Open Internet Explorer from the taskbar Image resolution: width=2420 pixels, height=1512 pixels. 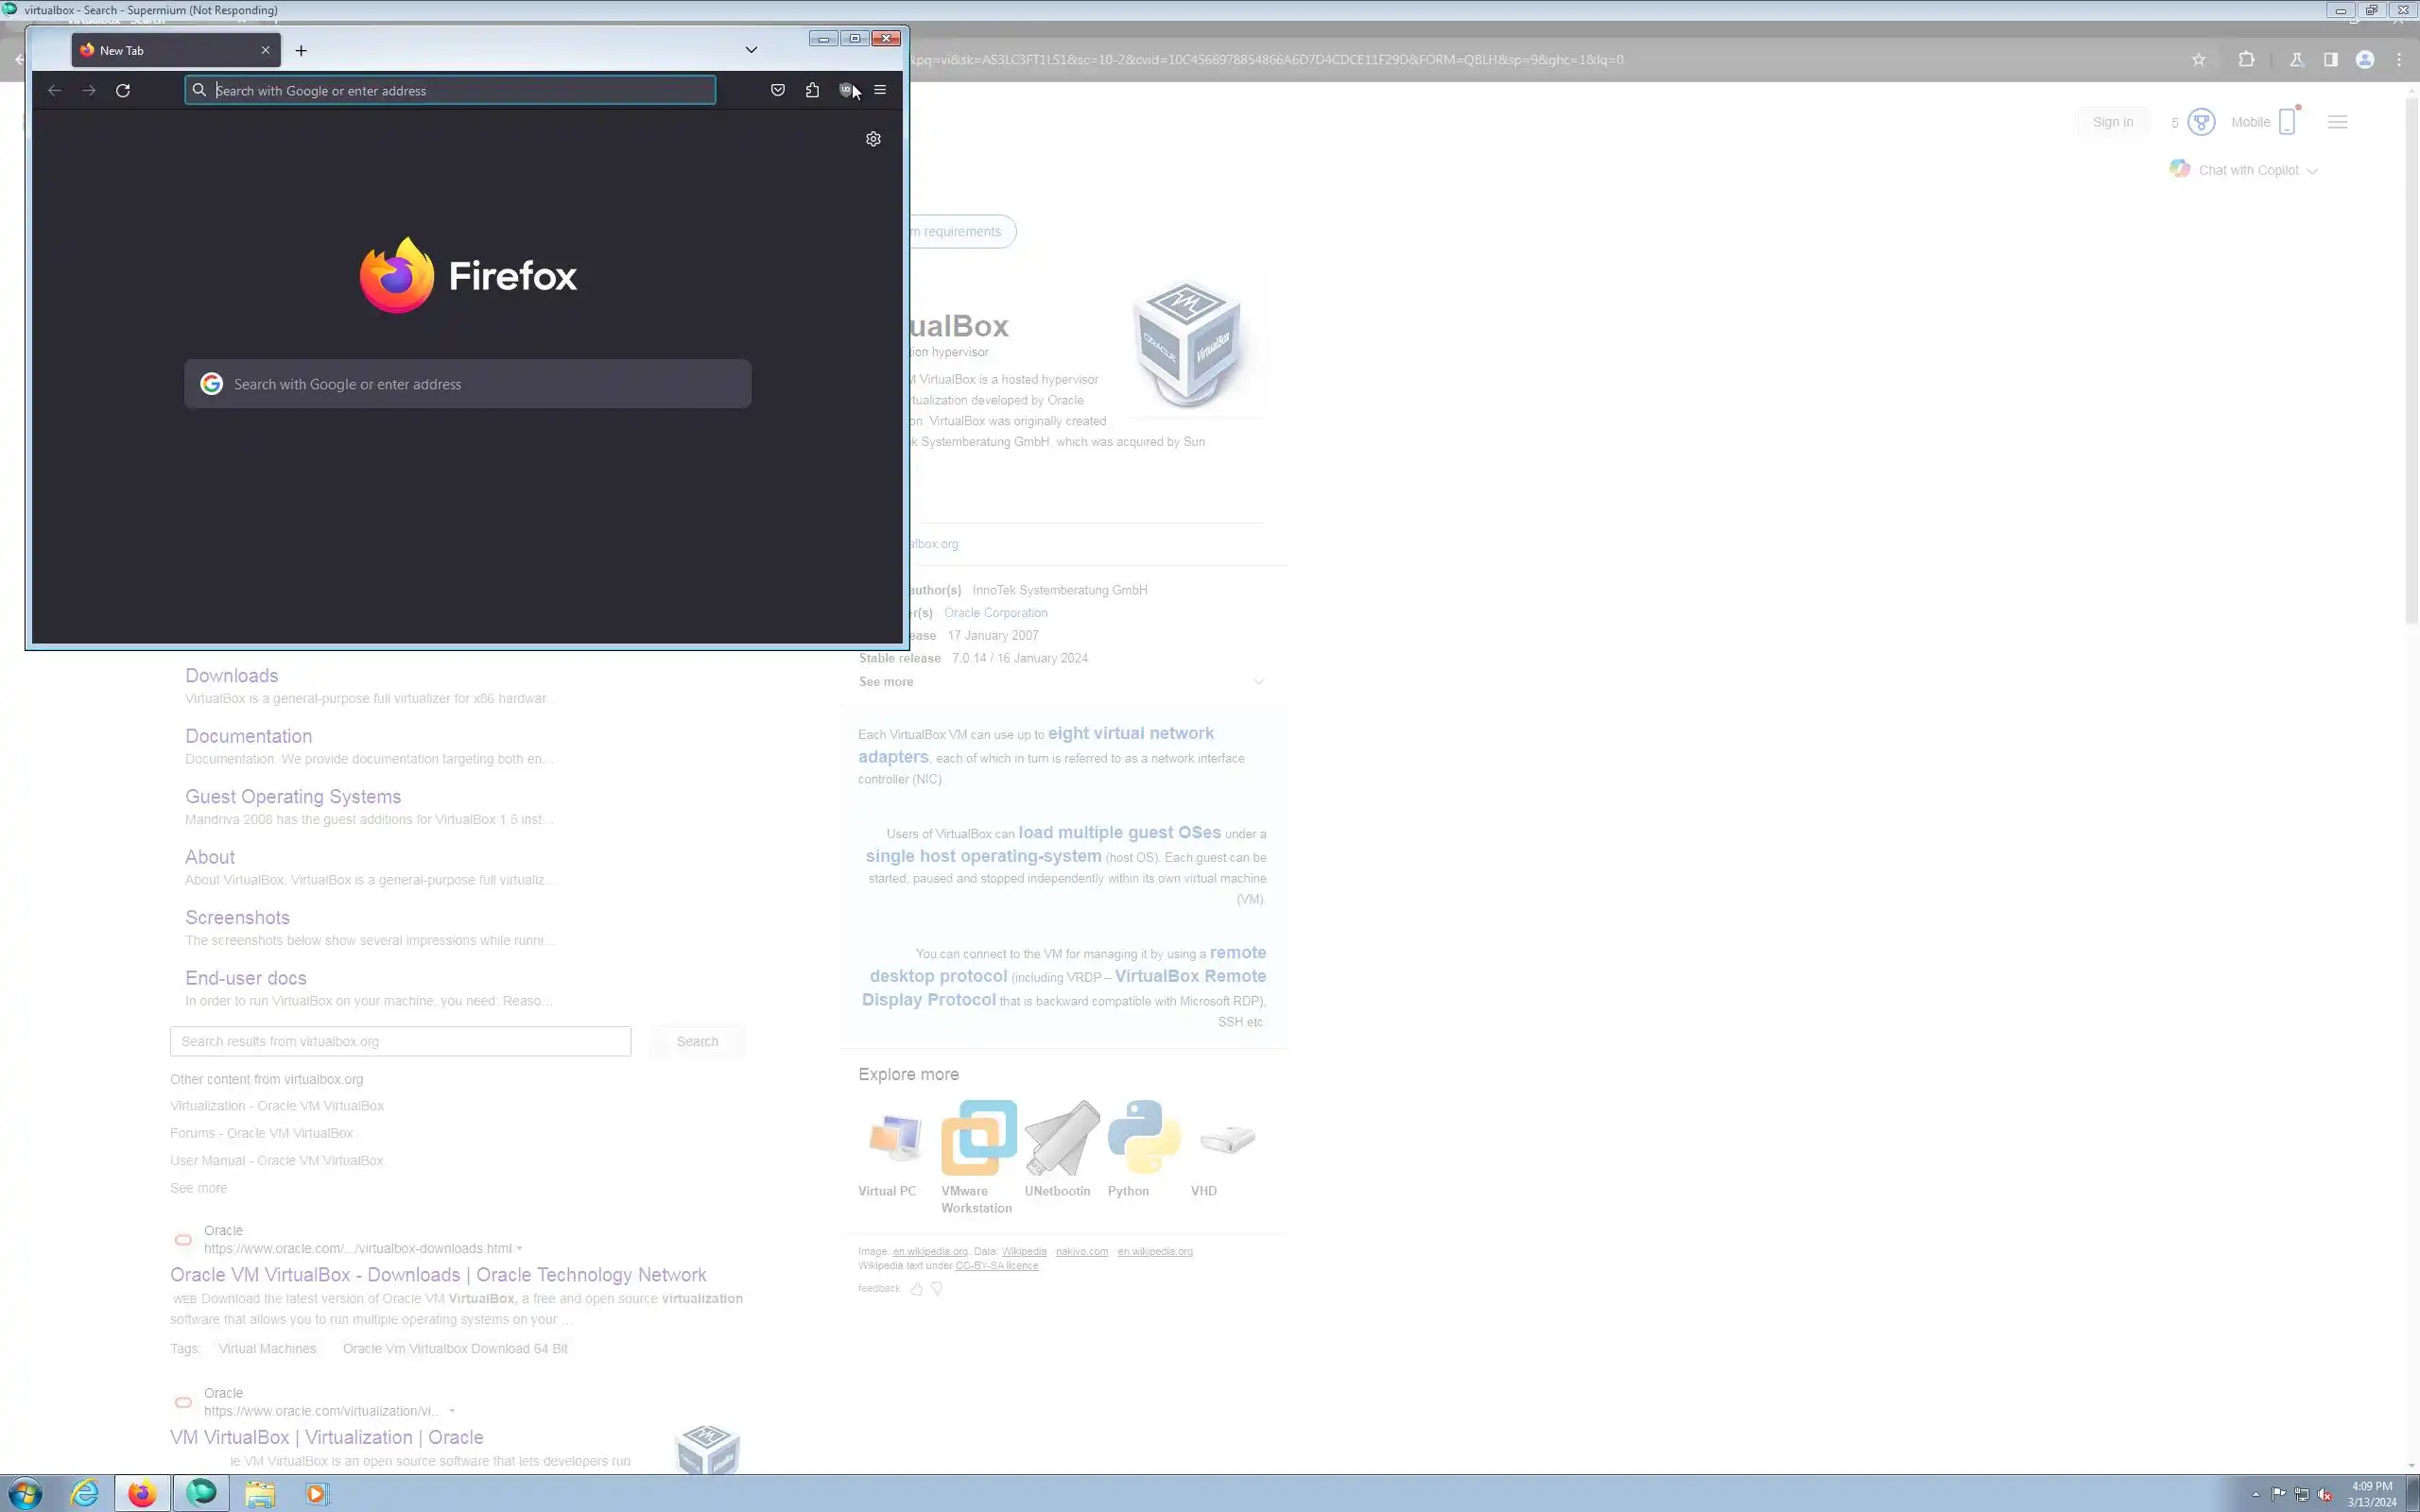[x=85, y=1493]
